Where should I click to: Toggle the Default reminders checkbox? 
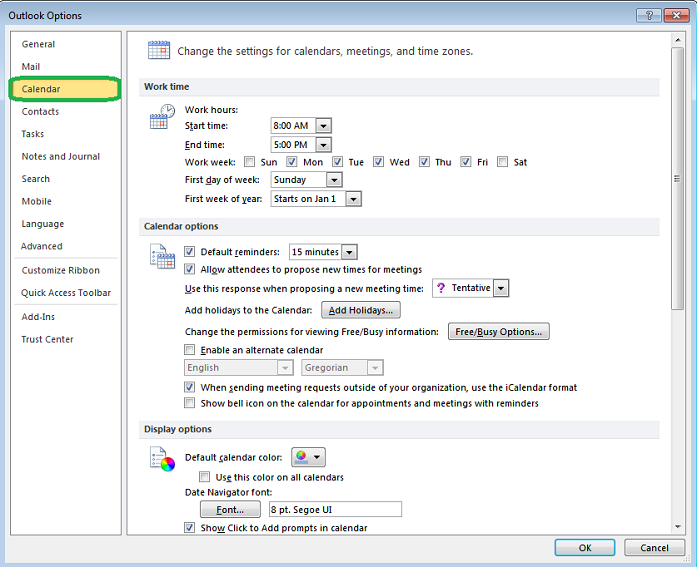[x=189, y=252]
